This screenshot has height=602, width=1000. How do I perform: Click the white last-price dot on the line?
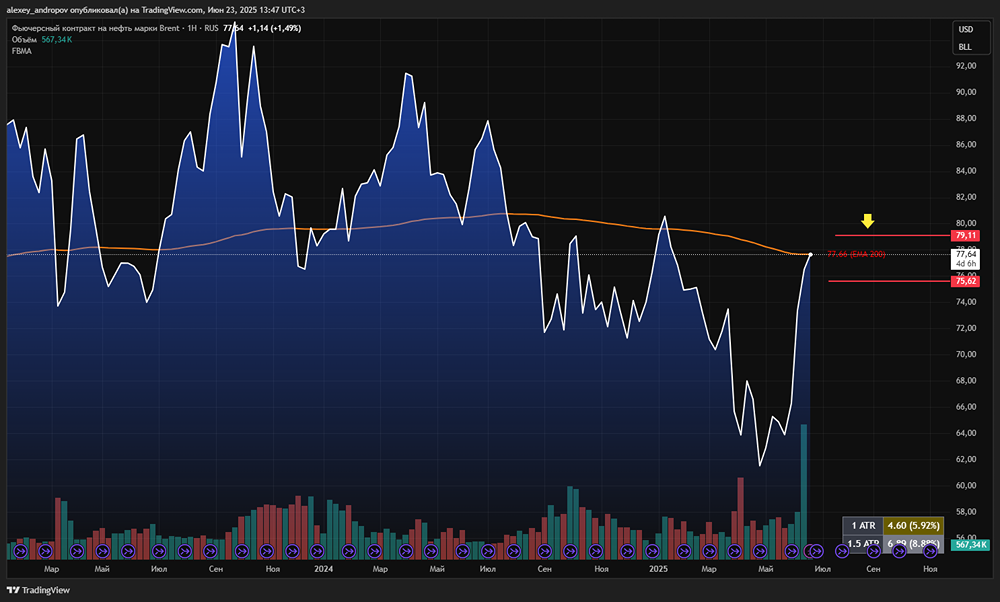coord(811,254)
